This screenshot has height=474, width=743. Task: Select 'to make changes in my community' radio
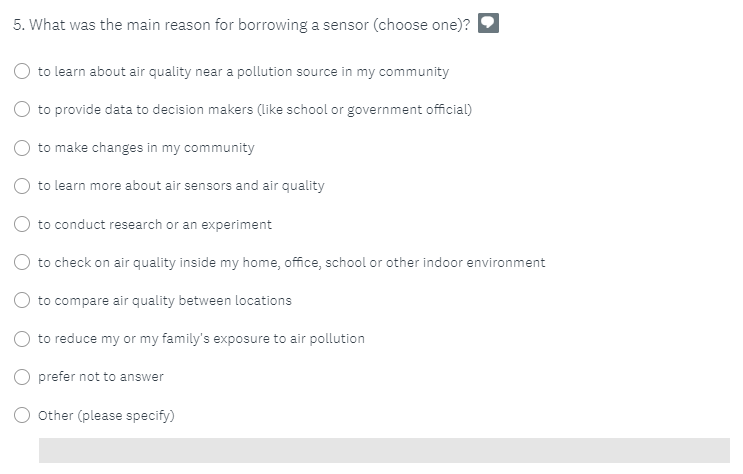23,148
